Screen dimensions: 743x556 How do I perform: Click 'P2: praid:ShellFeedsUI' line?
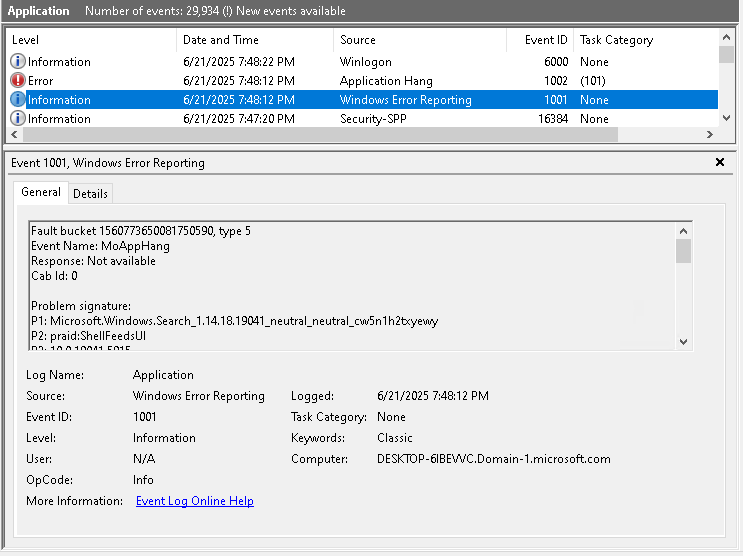(x=88, y=336)
